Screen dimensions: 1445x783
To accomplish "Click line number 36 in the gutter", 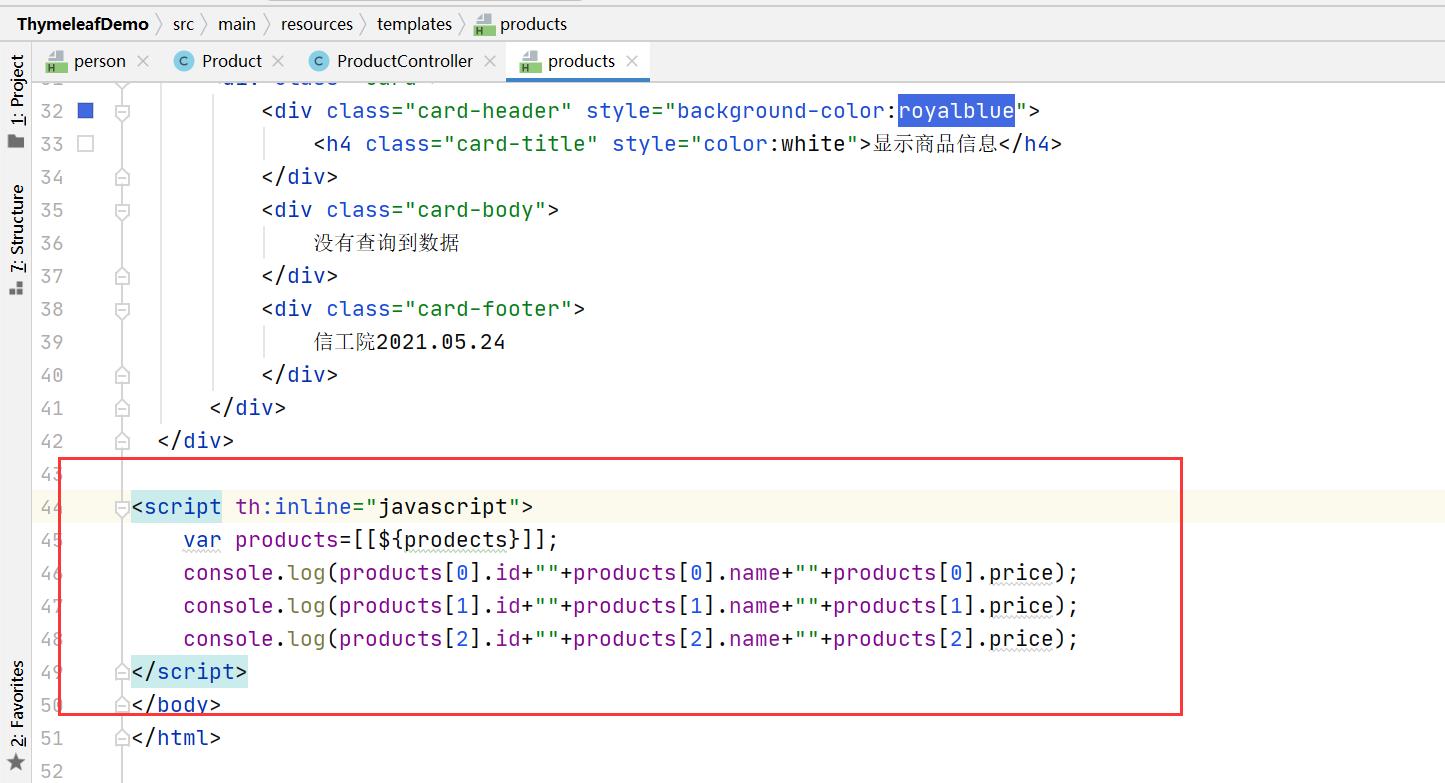I will point(52,243).
